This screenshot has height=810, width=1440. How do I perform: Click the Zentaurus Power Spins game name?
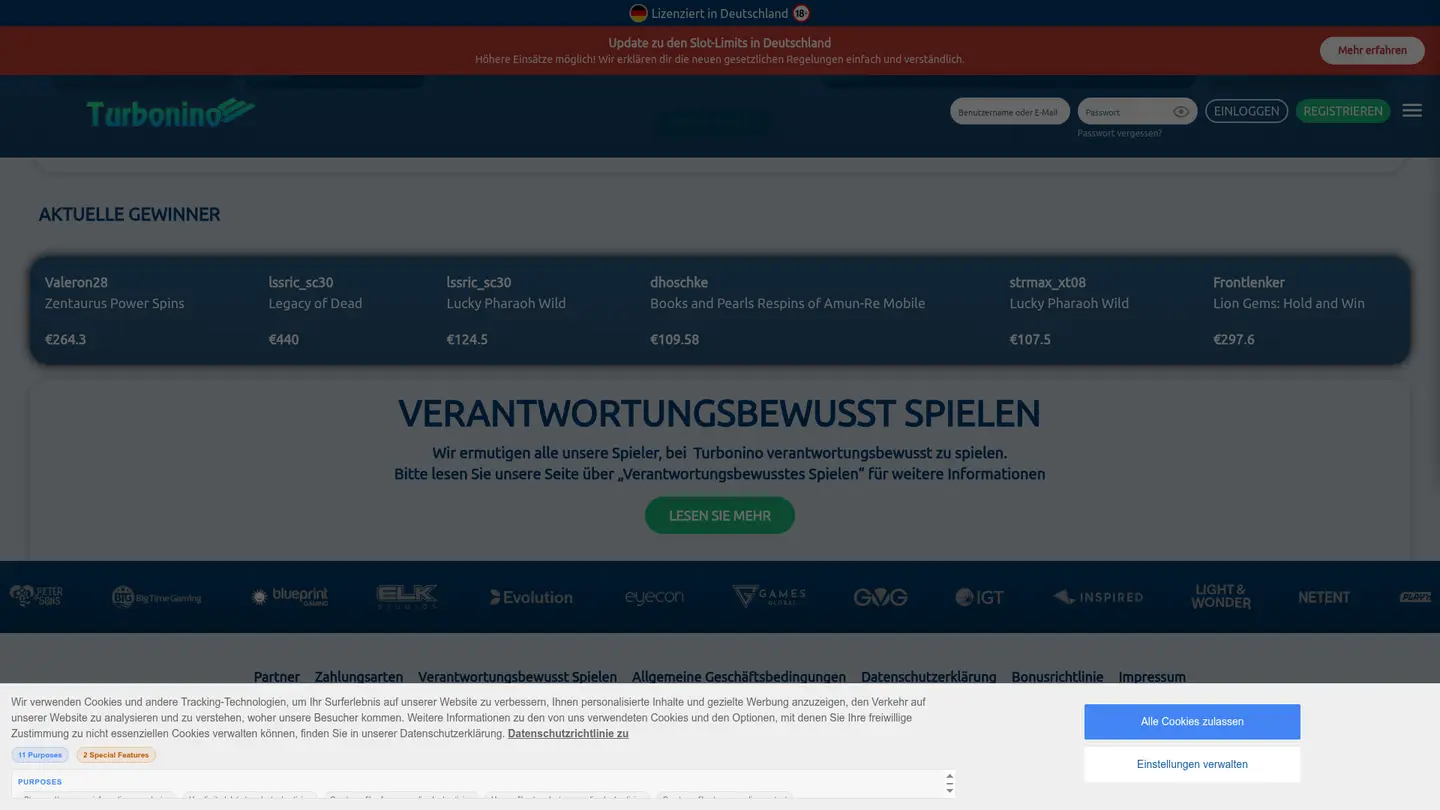[115, 303]
